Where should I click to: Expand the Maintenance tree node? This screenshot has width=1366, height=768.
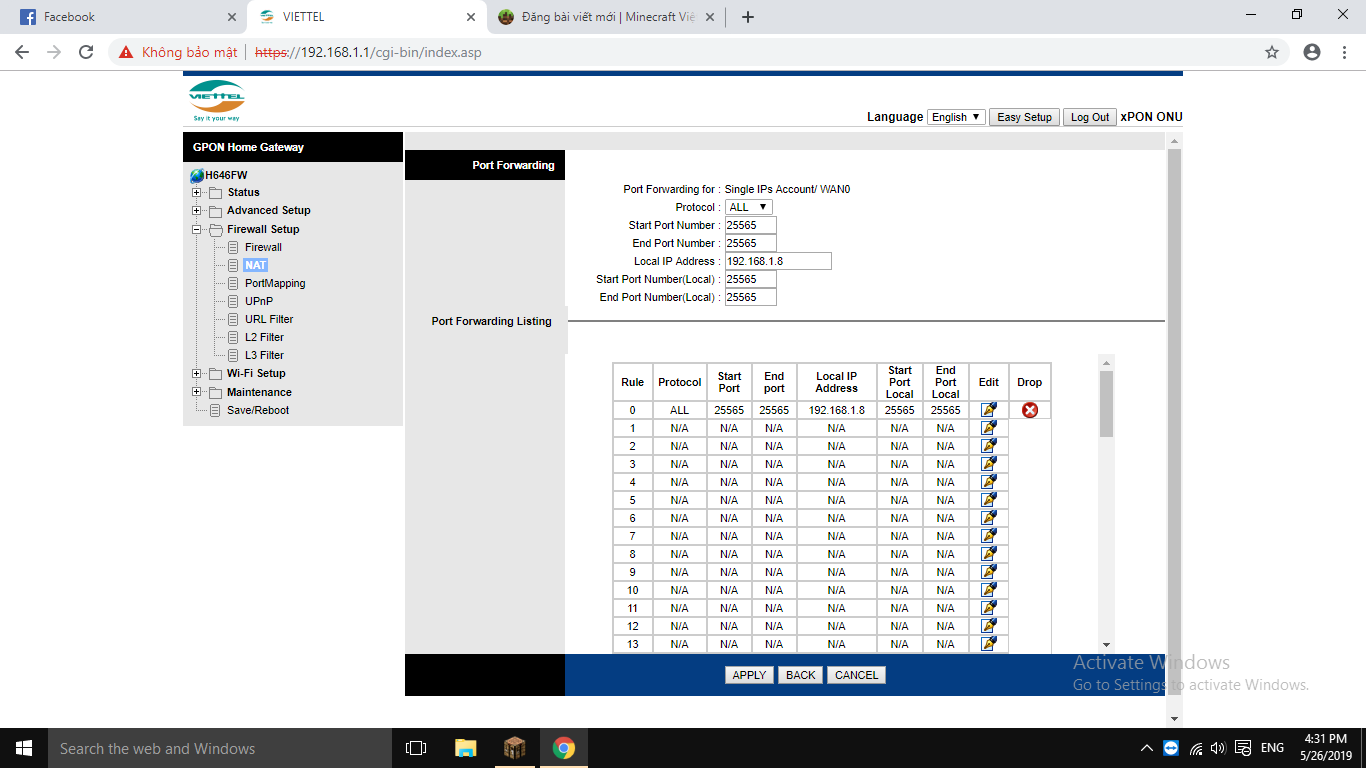[197, 392]
